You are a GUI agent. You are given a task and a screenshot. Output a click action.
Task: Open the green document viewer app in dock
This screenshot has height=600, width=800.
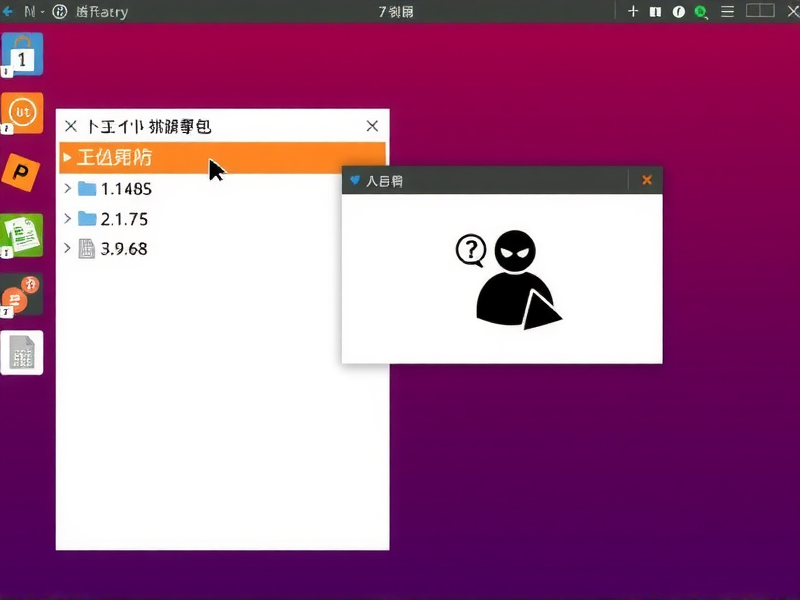click(22, 235)
